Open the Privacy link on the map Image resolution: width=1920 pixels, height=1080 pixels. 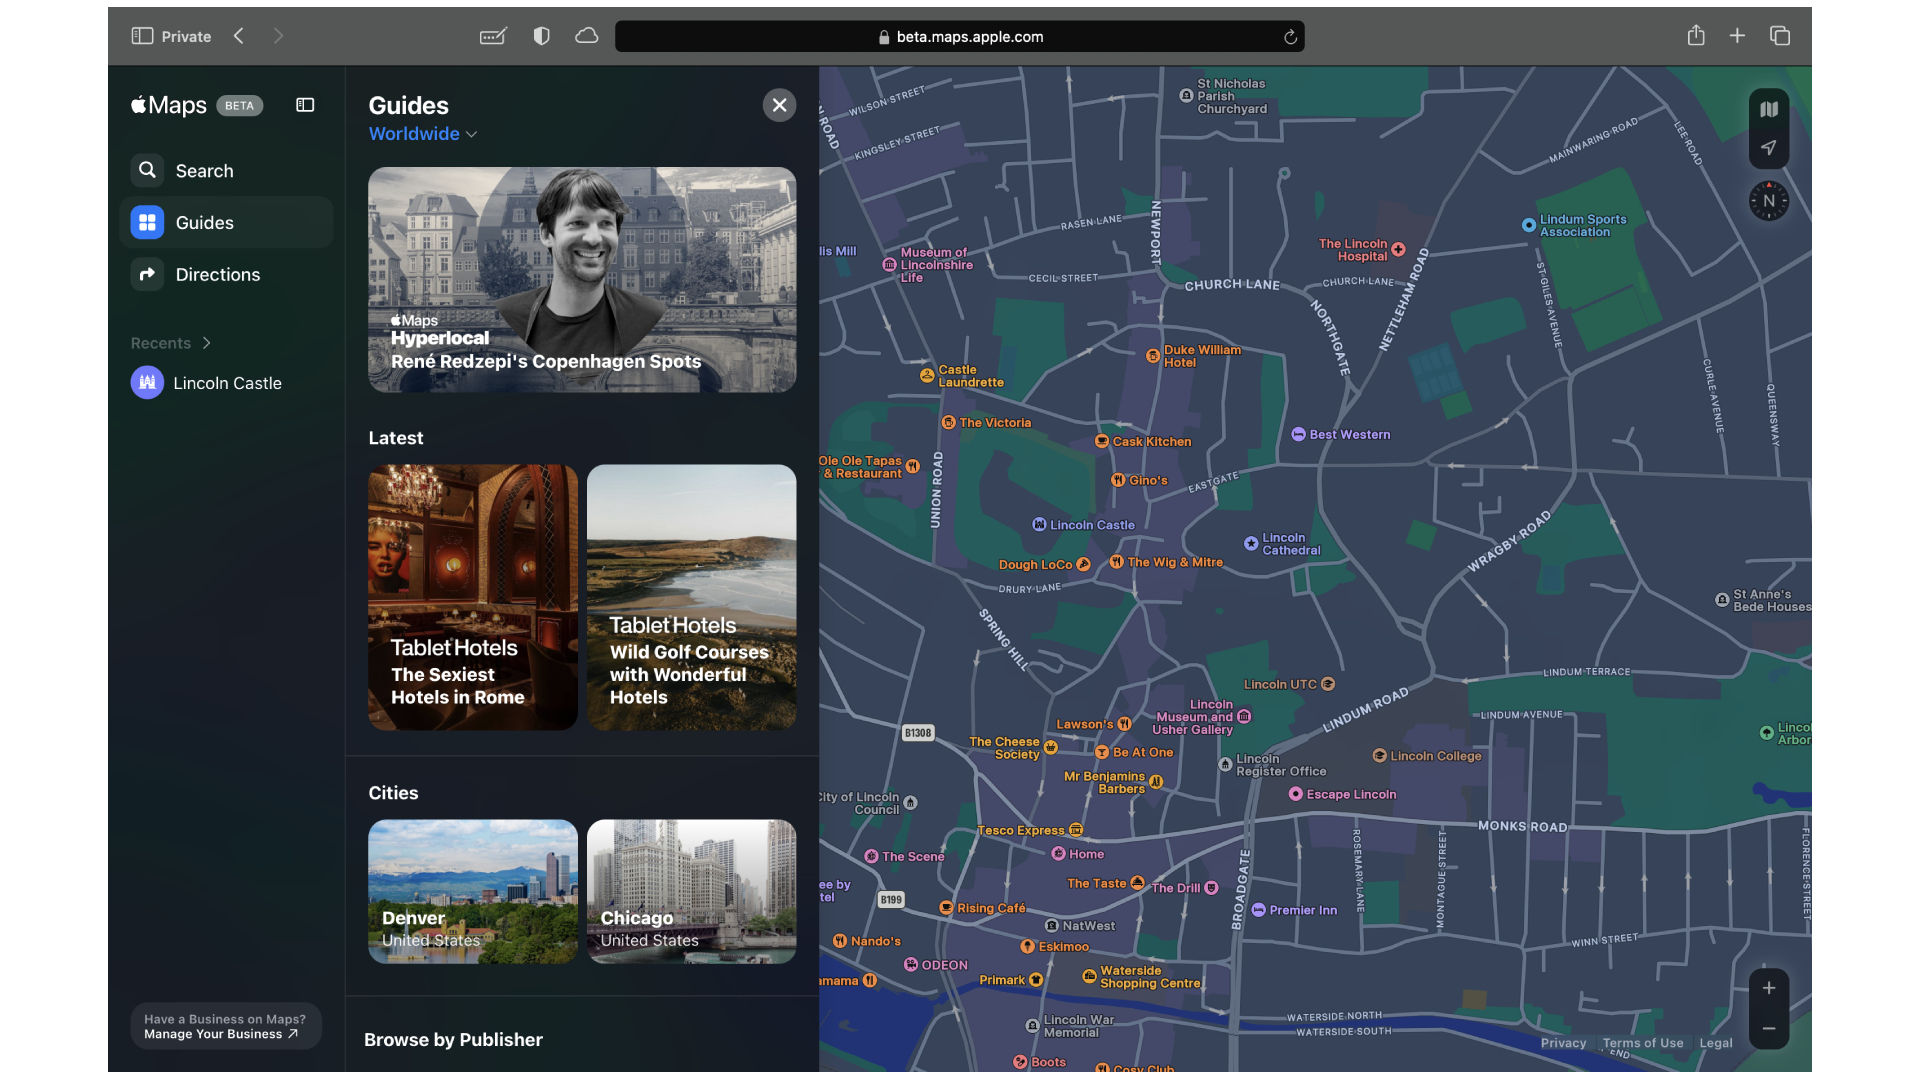[1563, 1043]
